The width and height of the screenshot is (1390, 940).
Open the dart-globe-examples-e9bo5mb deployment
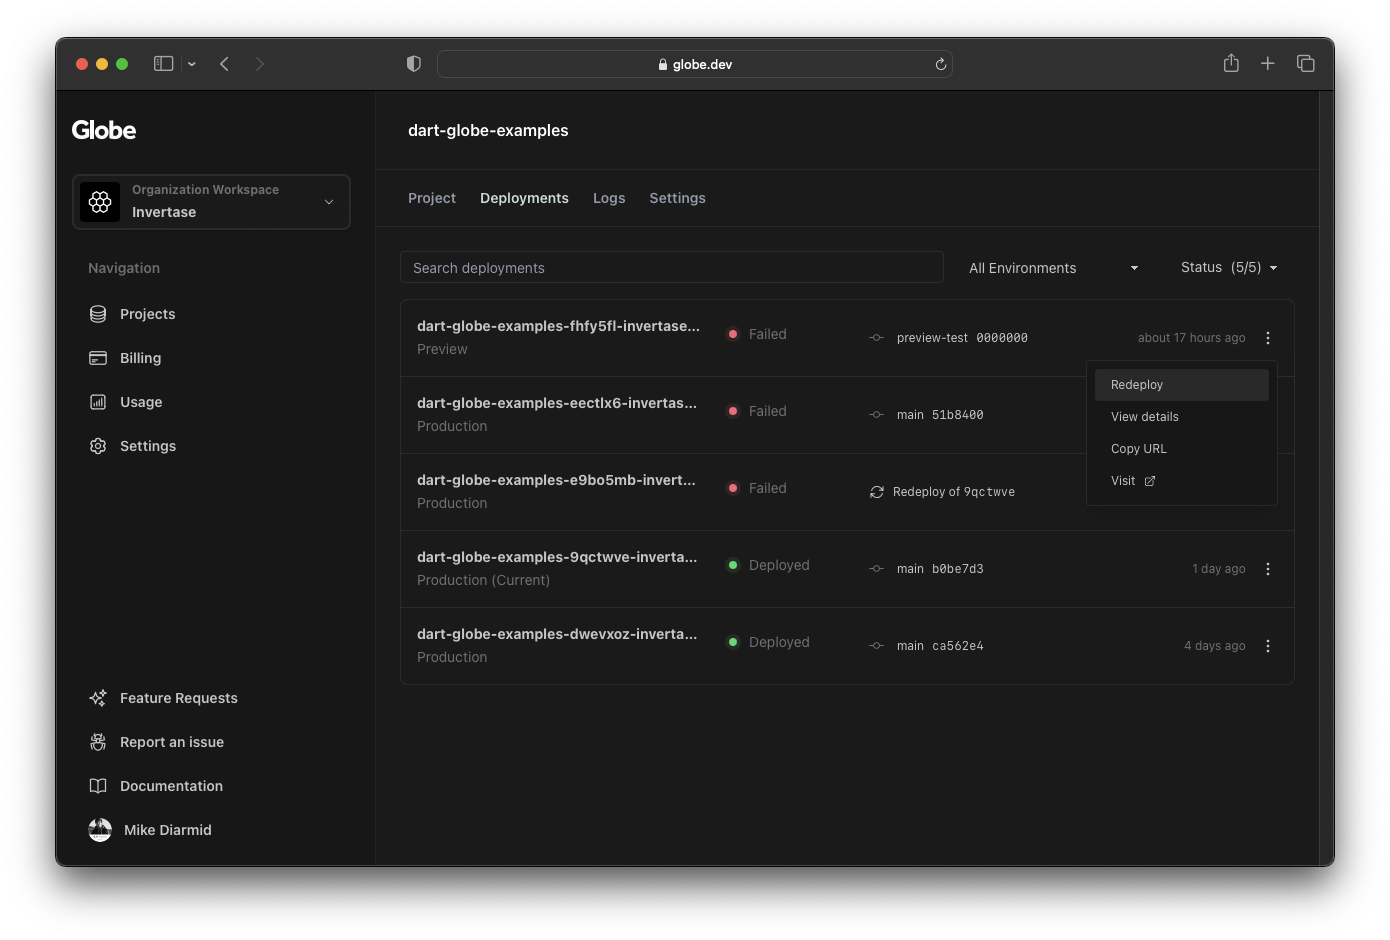[x=556, y=480]
